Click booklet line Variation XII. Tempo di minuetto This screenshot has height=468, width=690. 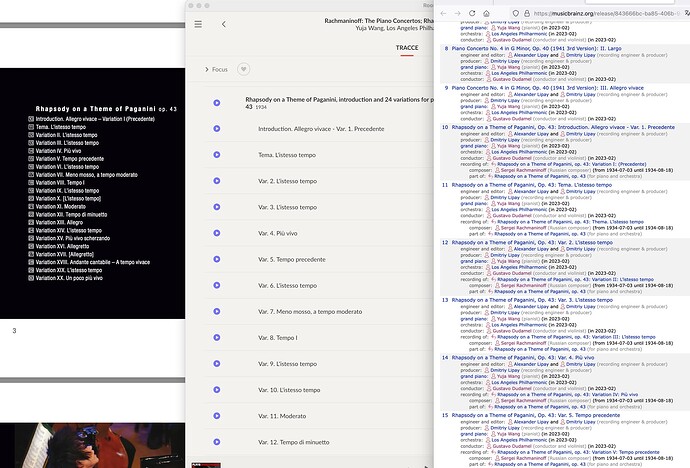[71, 215]
